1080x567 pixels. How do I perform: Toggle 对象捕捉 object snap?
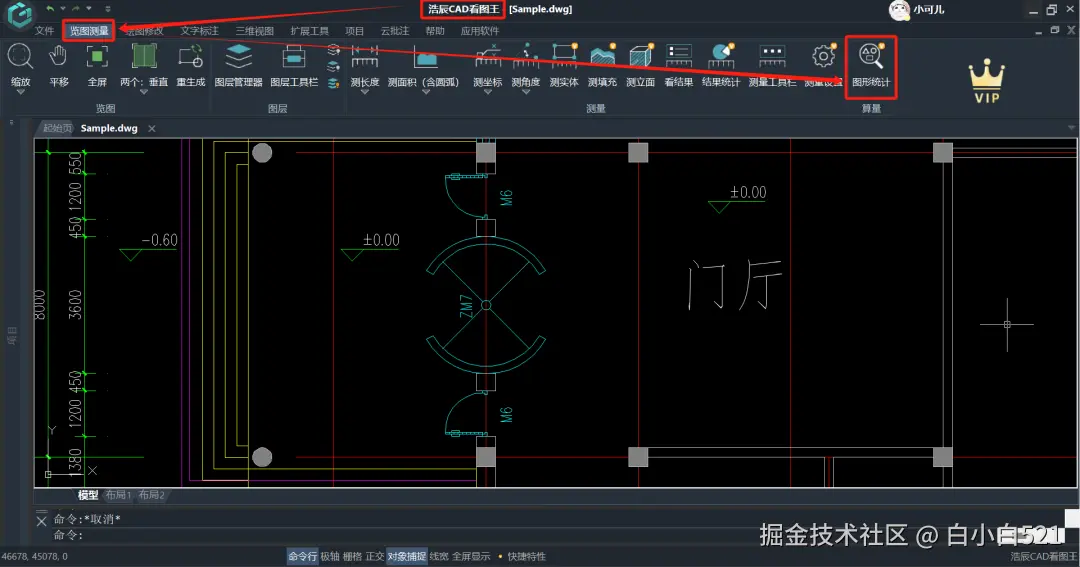(x=406, y=556)
